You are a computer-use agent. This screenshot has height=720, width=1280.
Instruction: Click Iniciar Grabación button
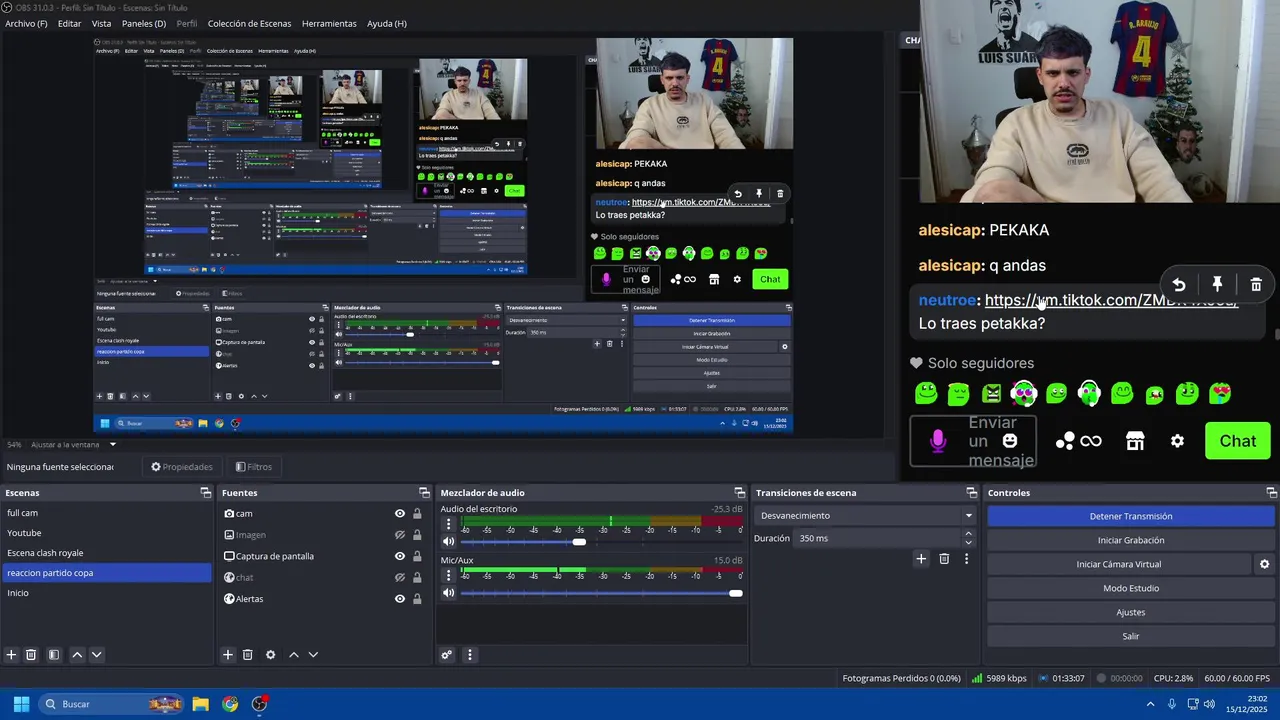(1131, 540)
